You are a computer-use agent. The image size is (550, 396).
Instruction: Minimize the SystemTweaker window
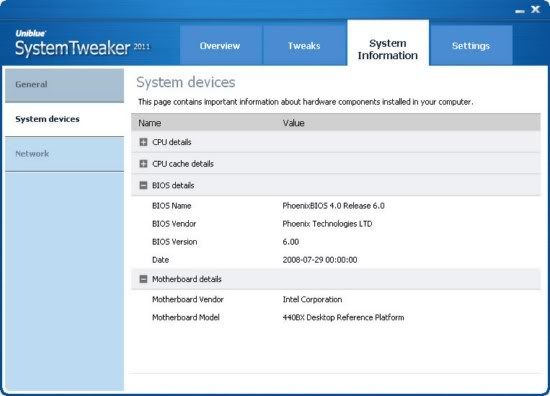pos(520,11)
